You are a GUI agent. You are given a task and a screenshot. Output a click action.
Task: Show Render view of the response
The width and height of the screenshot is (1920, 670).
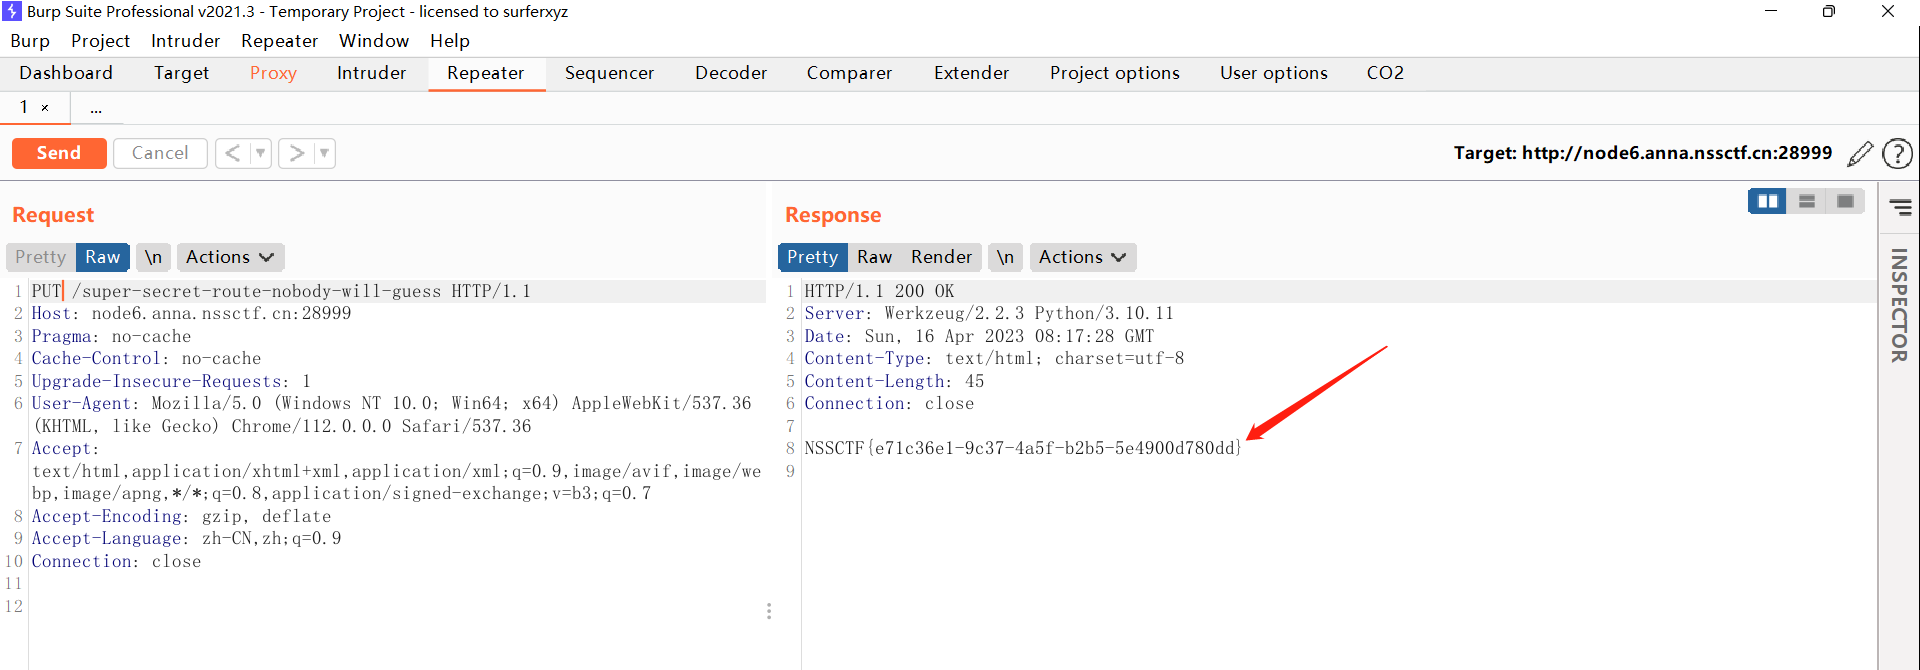pyautogui.click(x=941, y=257)
